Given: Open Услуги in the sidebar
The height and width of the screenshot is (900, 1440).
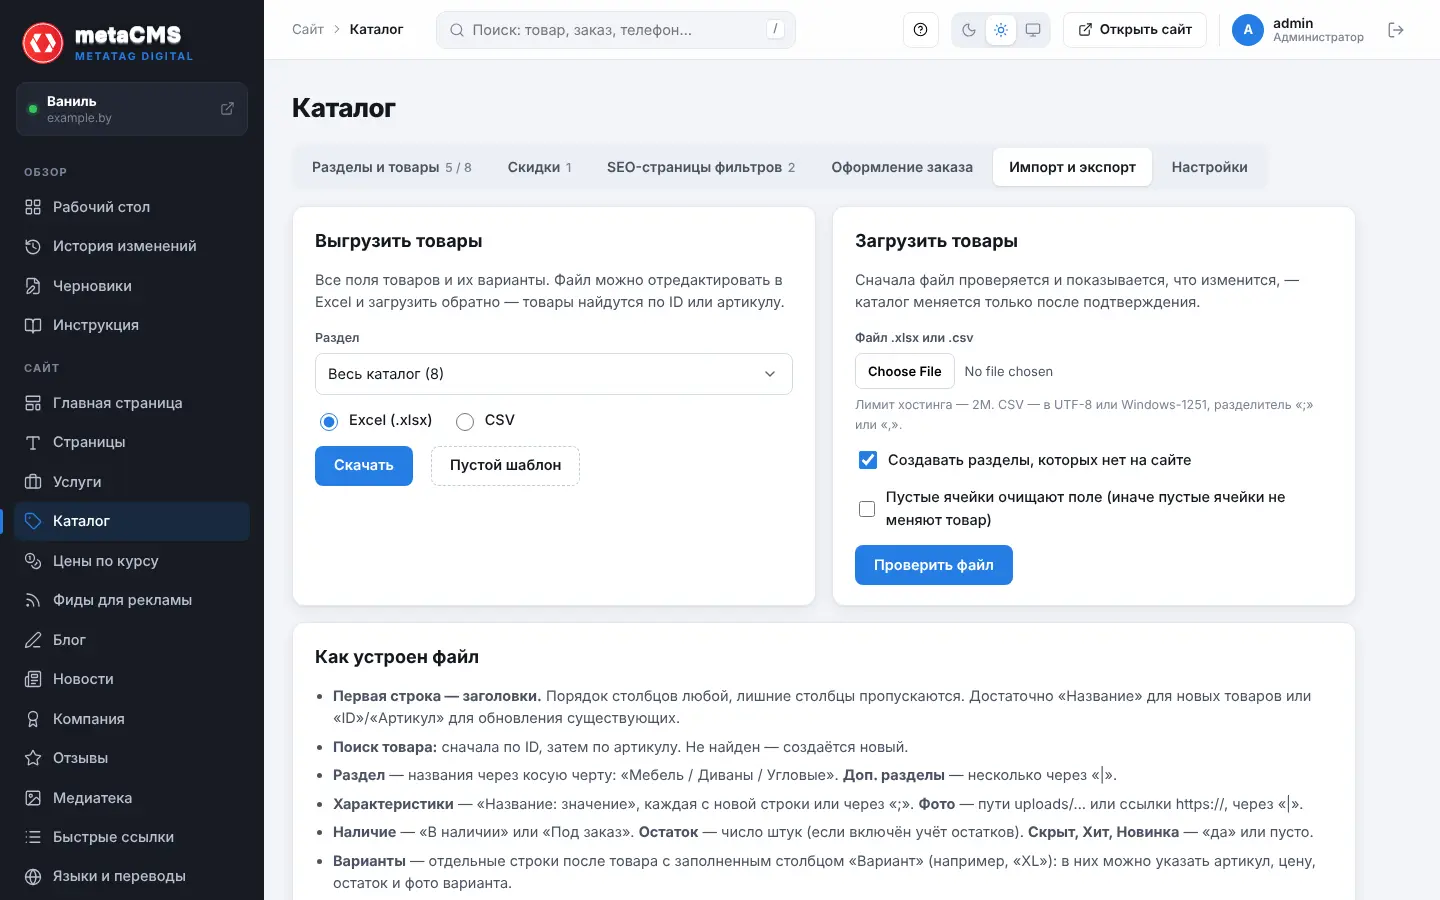Looking at the screenshot, I should coord(132,482).
